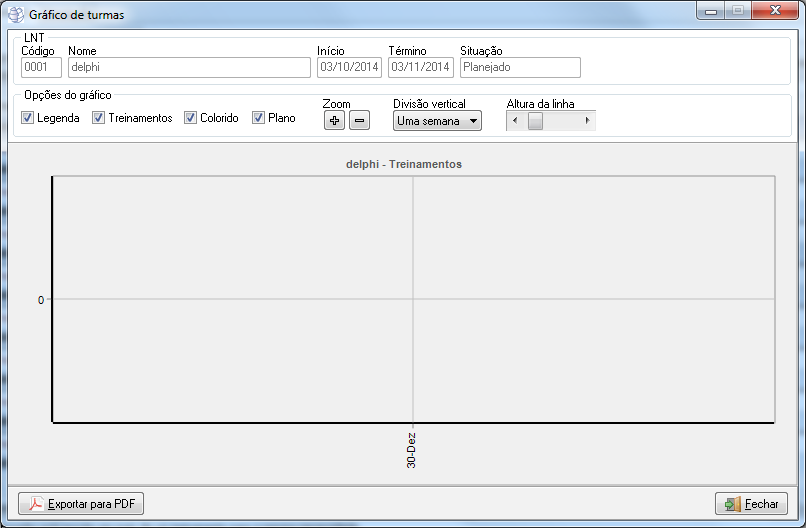Click the right arrow of Altura da linha

(587, 121)
